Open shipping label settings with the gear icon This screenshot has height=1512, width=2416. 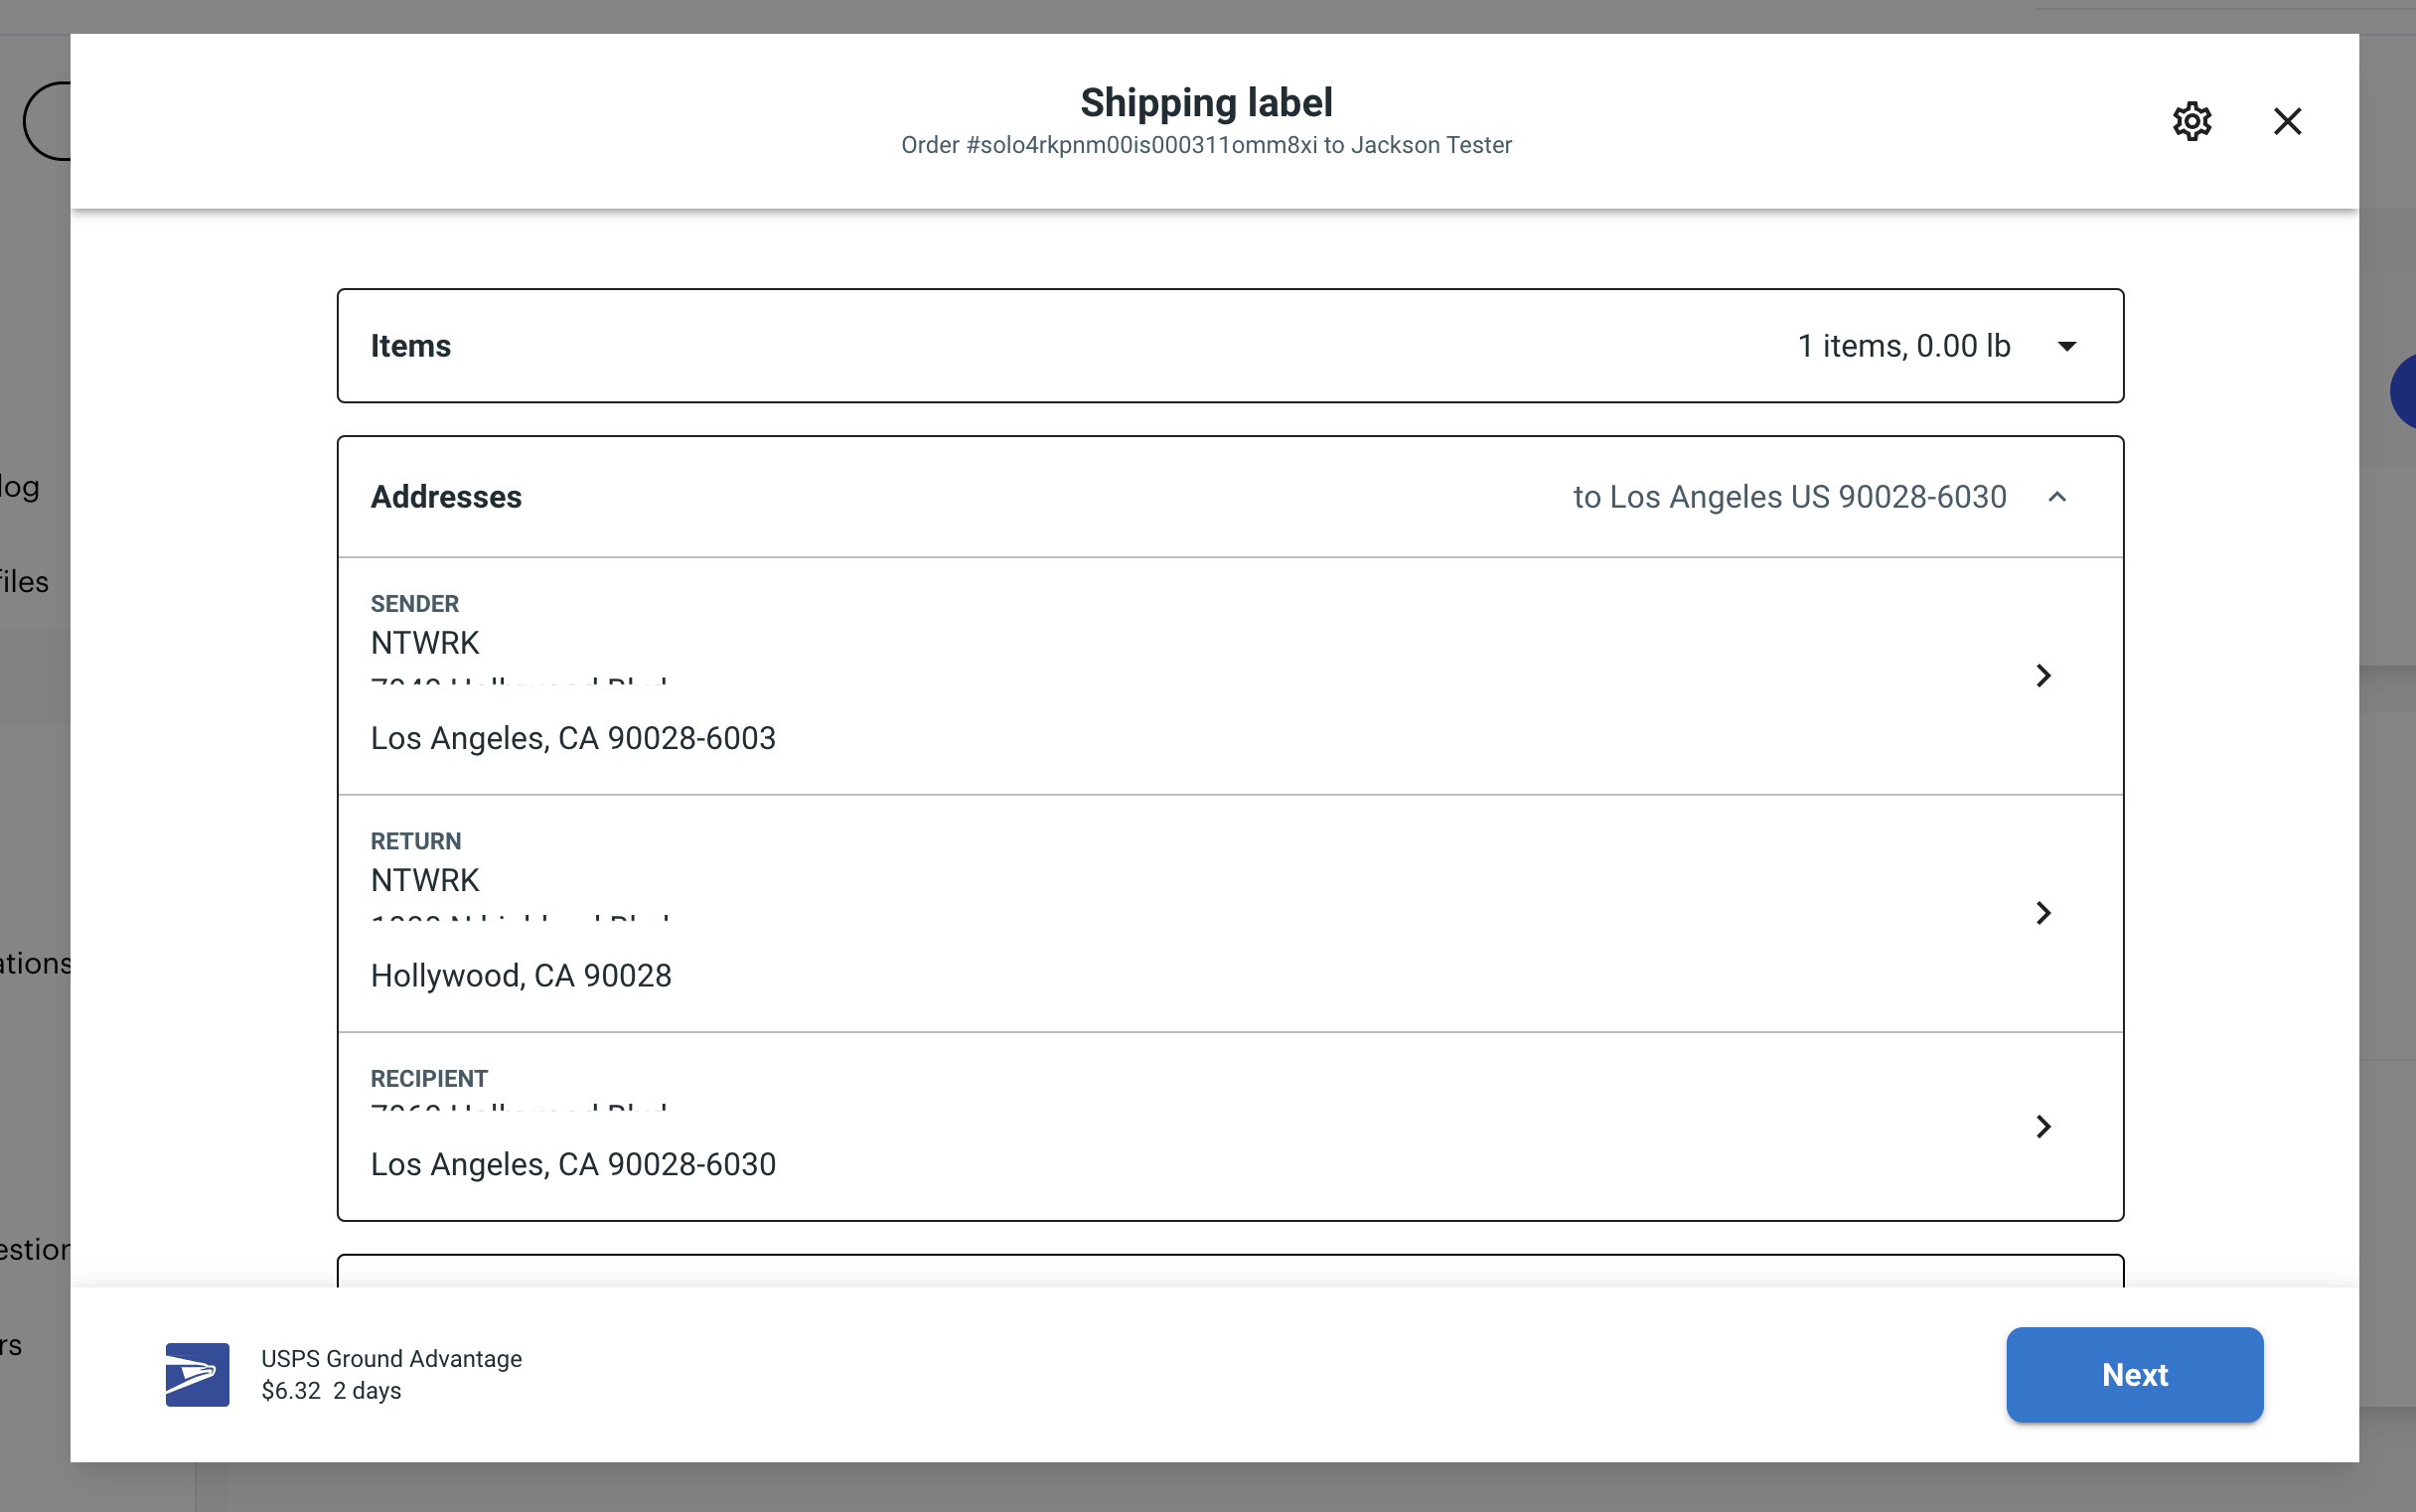(x=2191, y=121)
